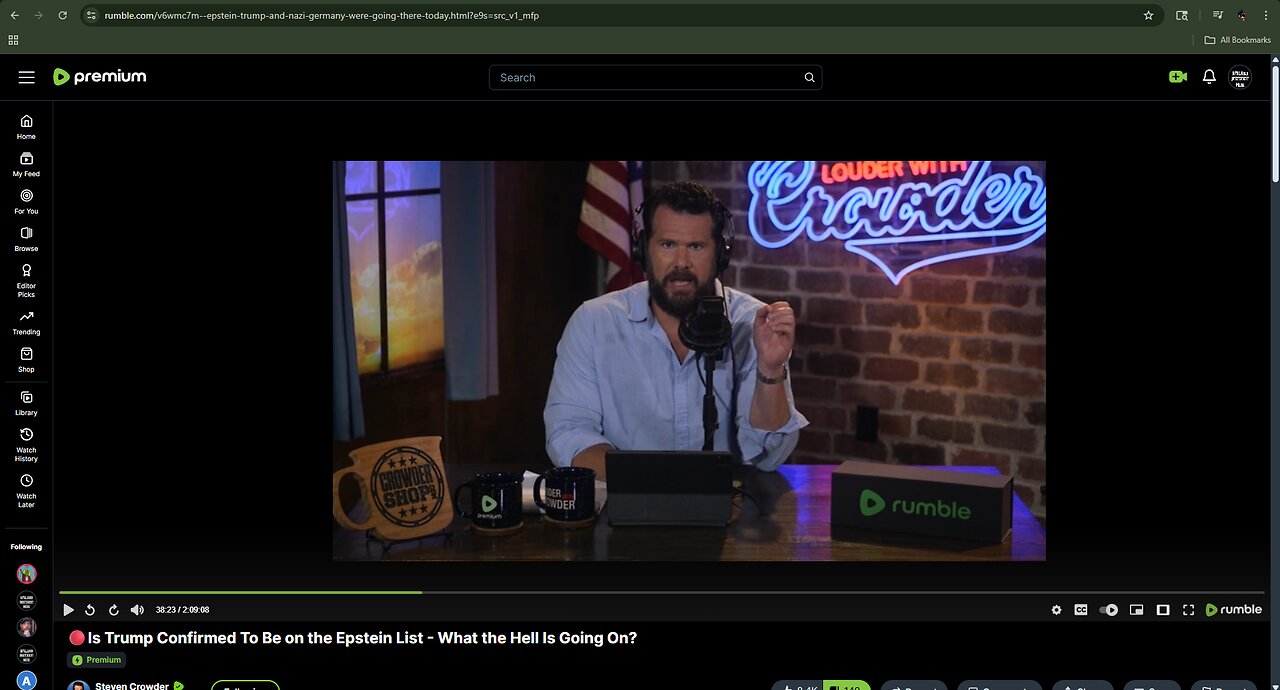Screen dimensions: 1280x690
Task: Play the video
Action: tap(68, 610)
